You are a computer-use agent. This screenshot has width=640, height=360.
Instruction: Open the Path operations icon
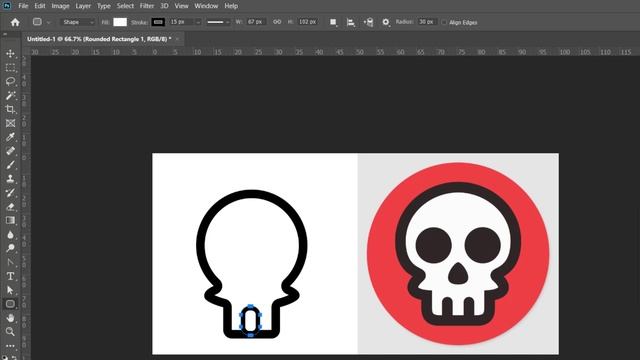[333, 22]
